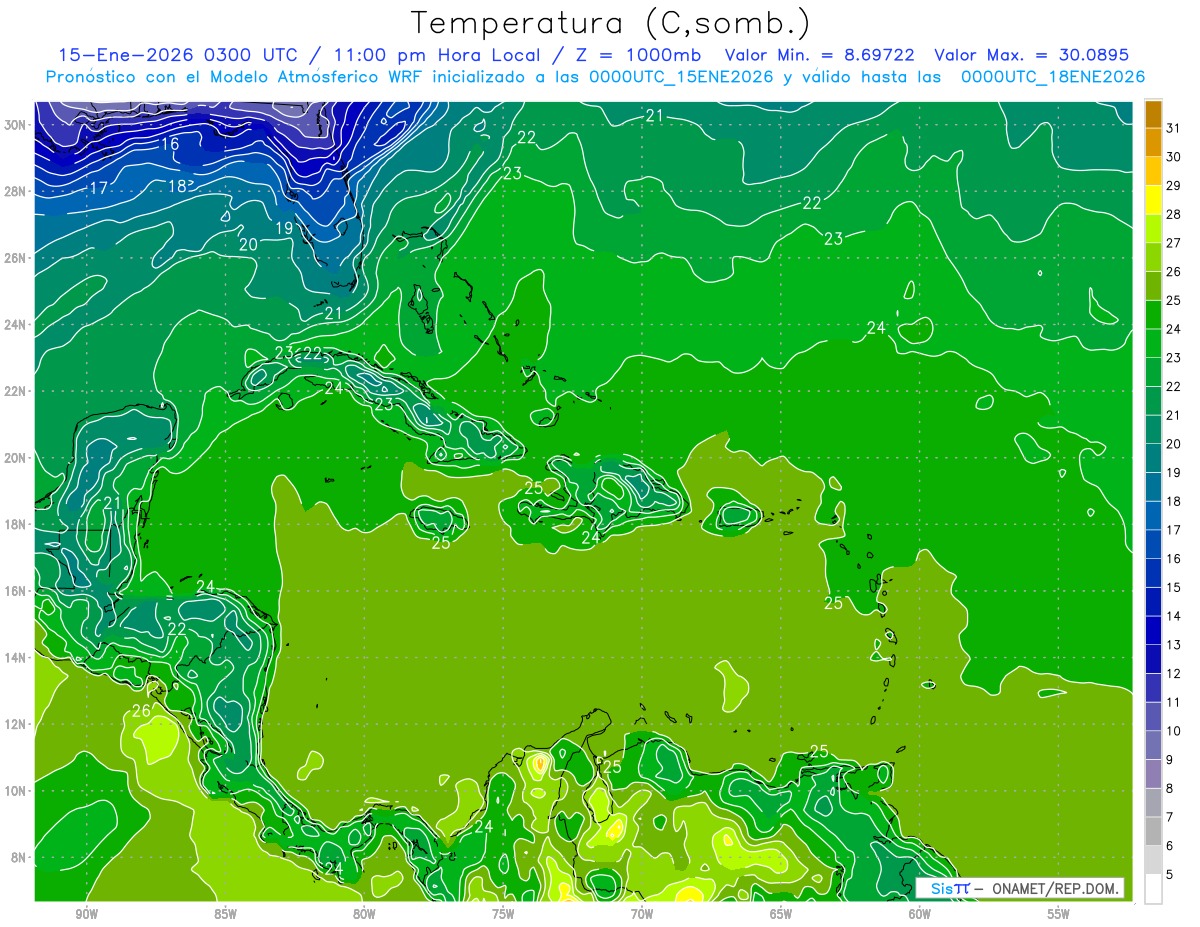The image size is (1200, 927).
Task: Click the 28N latitude axis label
Action: pyautogui.click(x=16, y=191)
